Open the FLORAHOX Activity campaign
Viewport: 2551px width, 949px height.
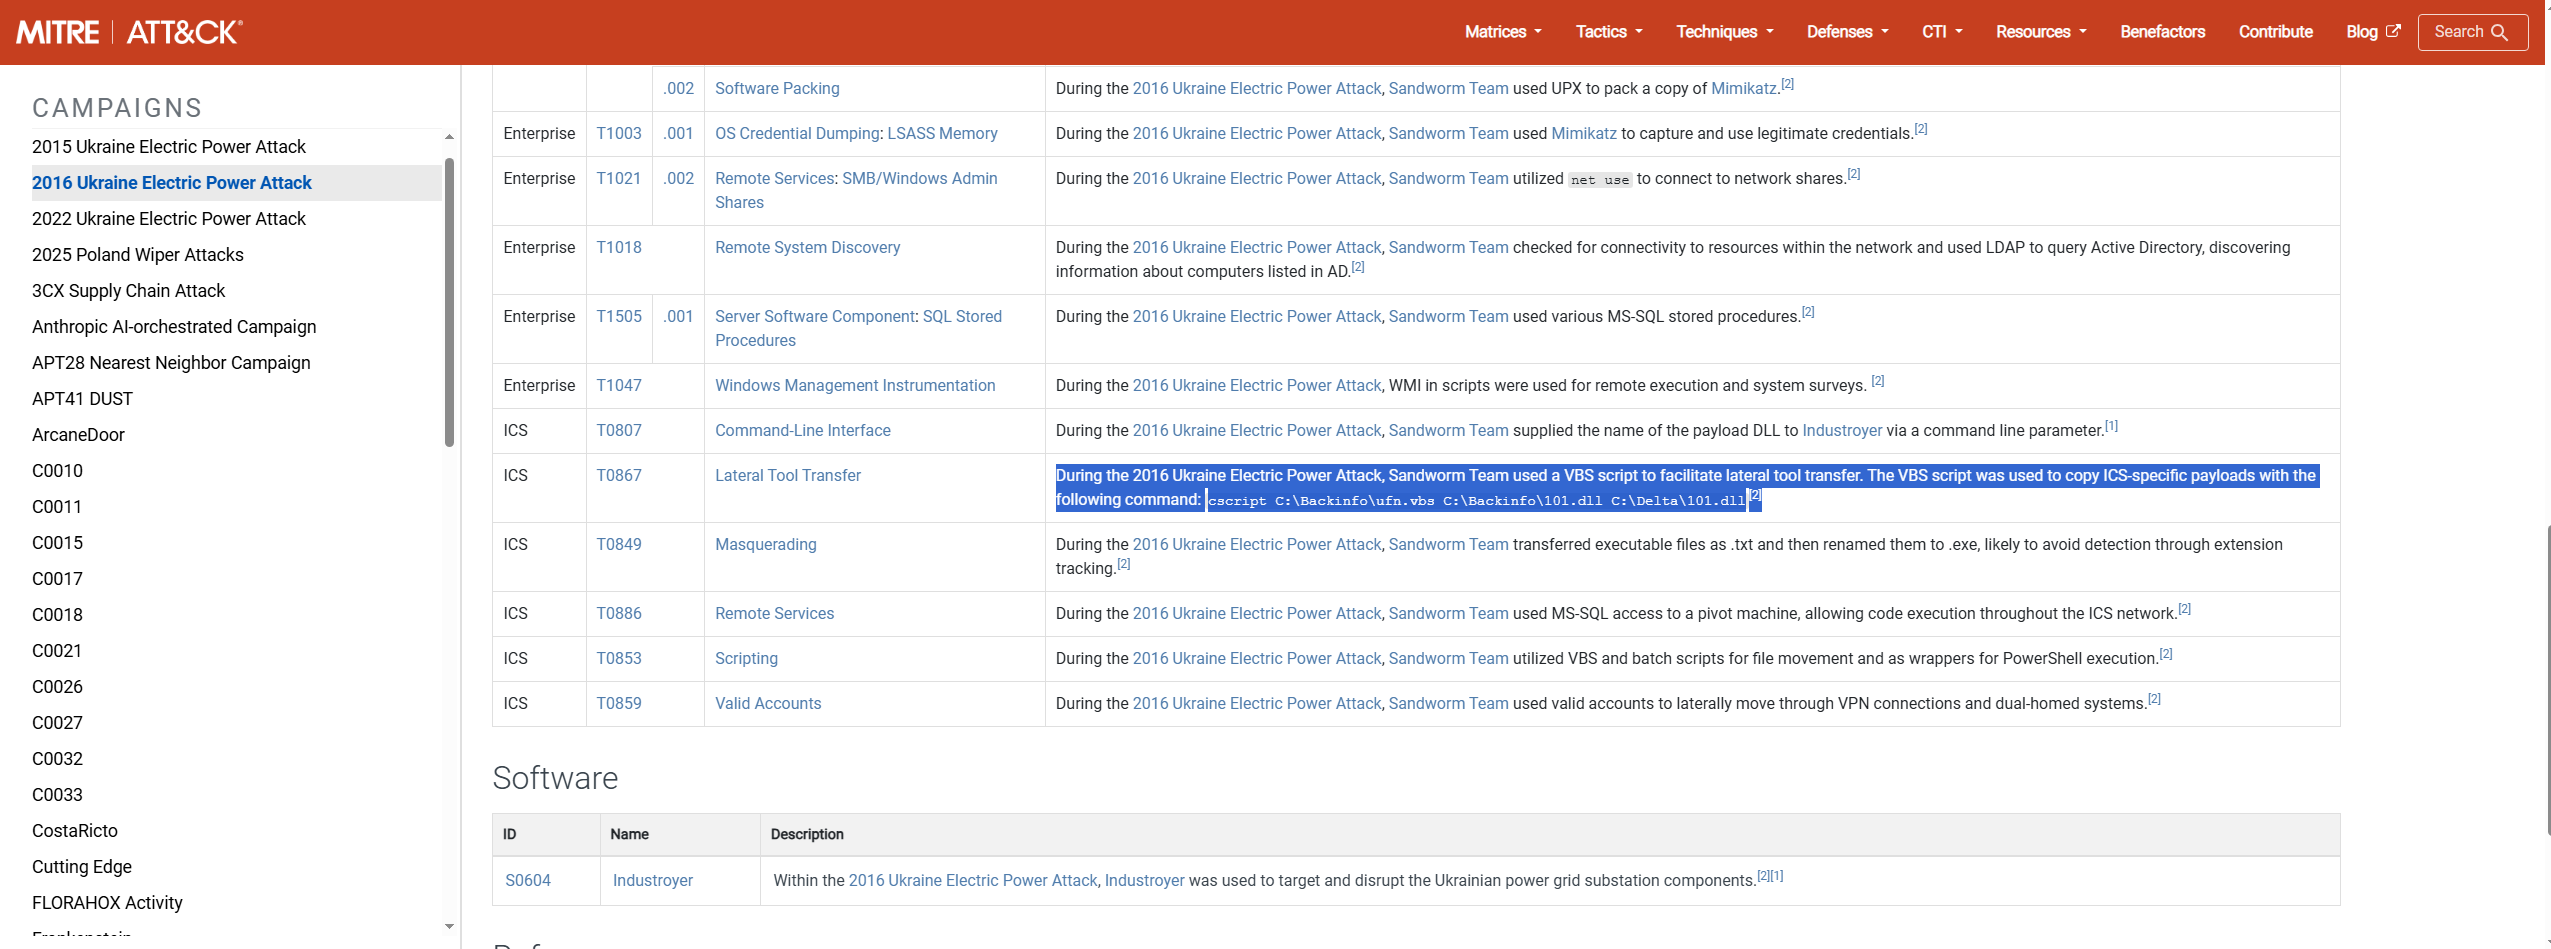107,903
